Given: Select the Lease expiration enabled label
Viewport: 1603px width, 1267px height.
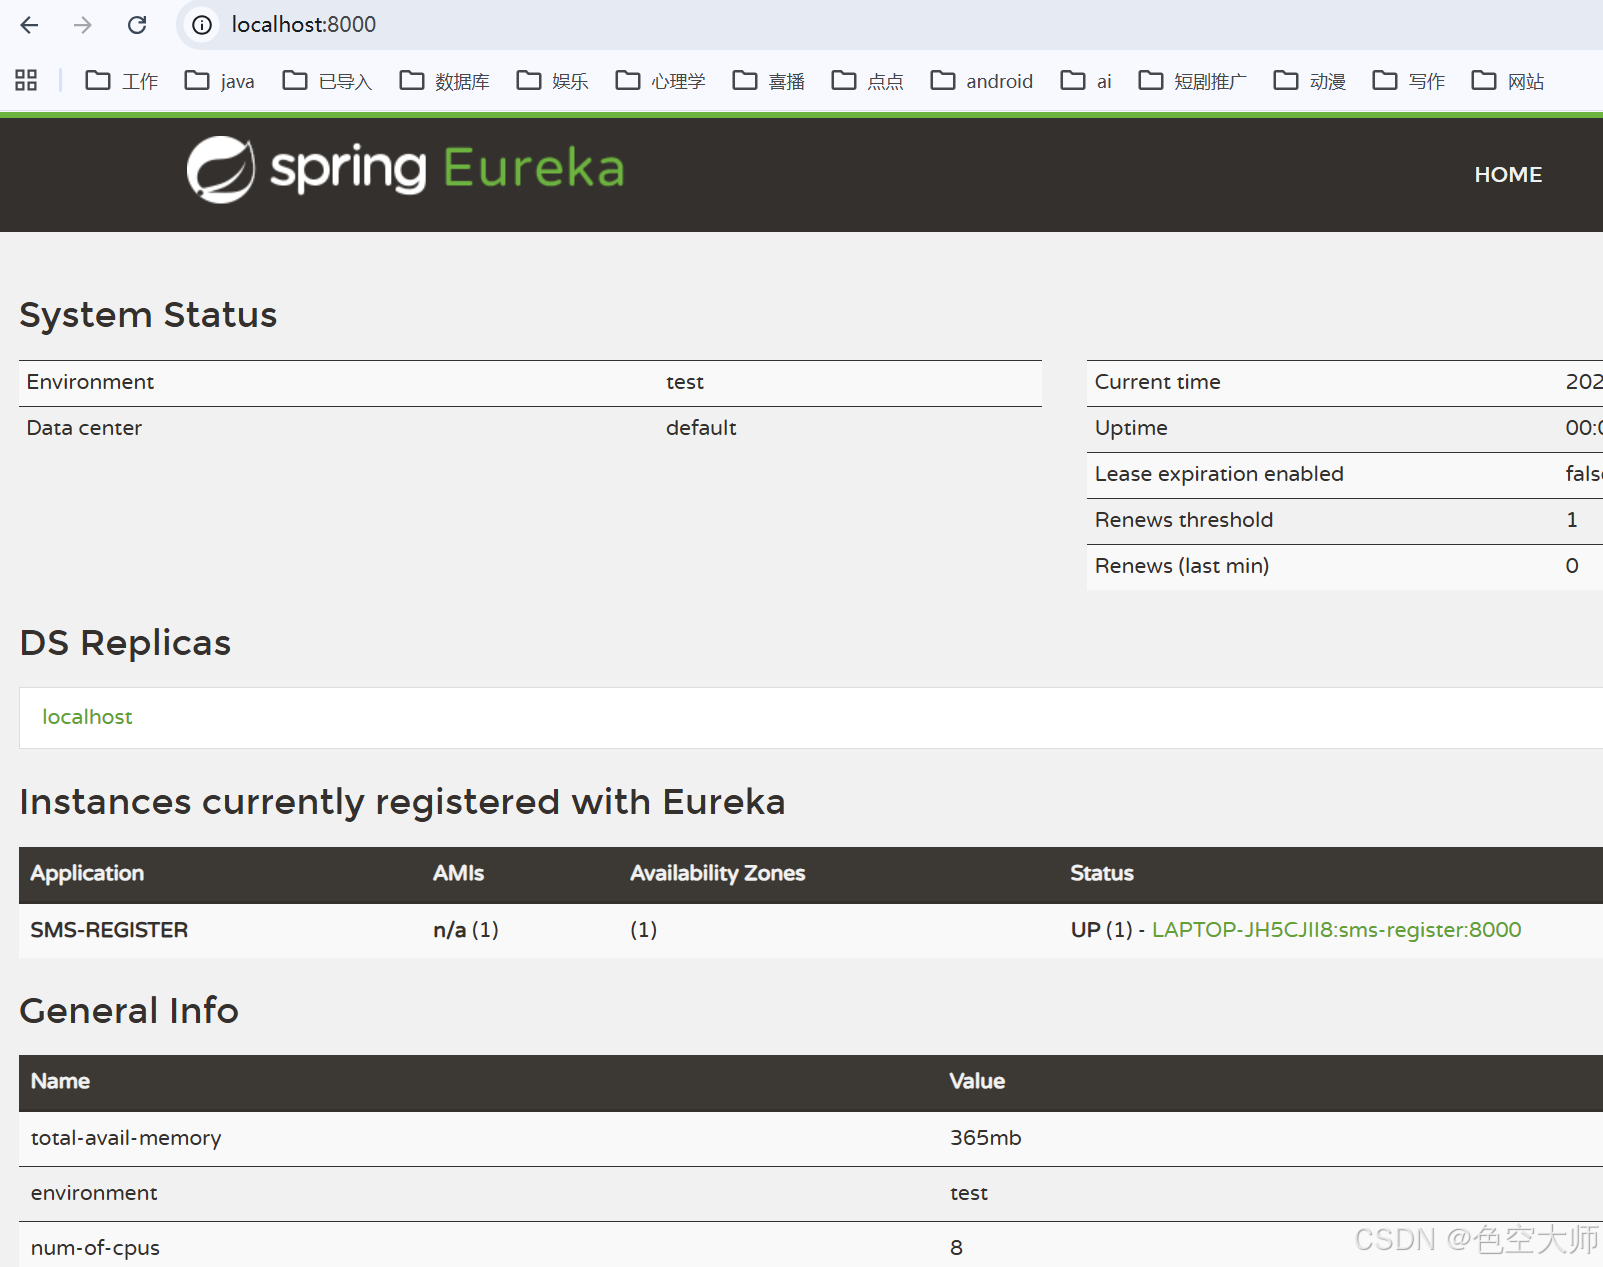Looking at the screenshot, I should [1219, 474].
